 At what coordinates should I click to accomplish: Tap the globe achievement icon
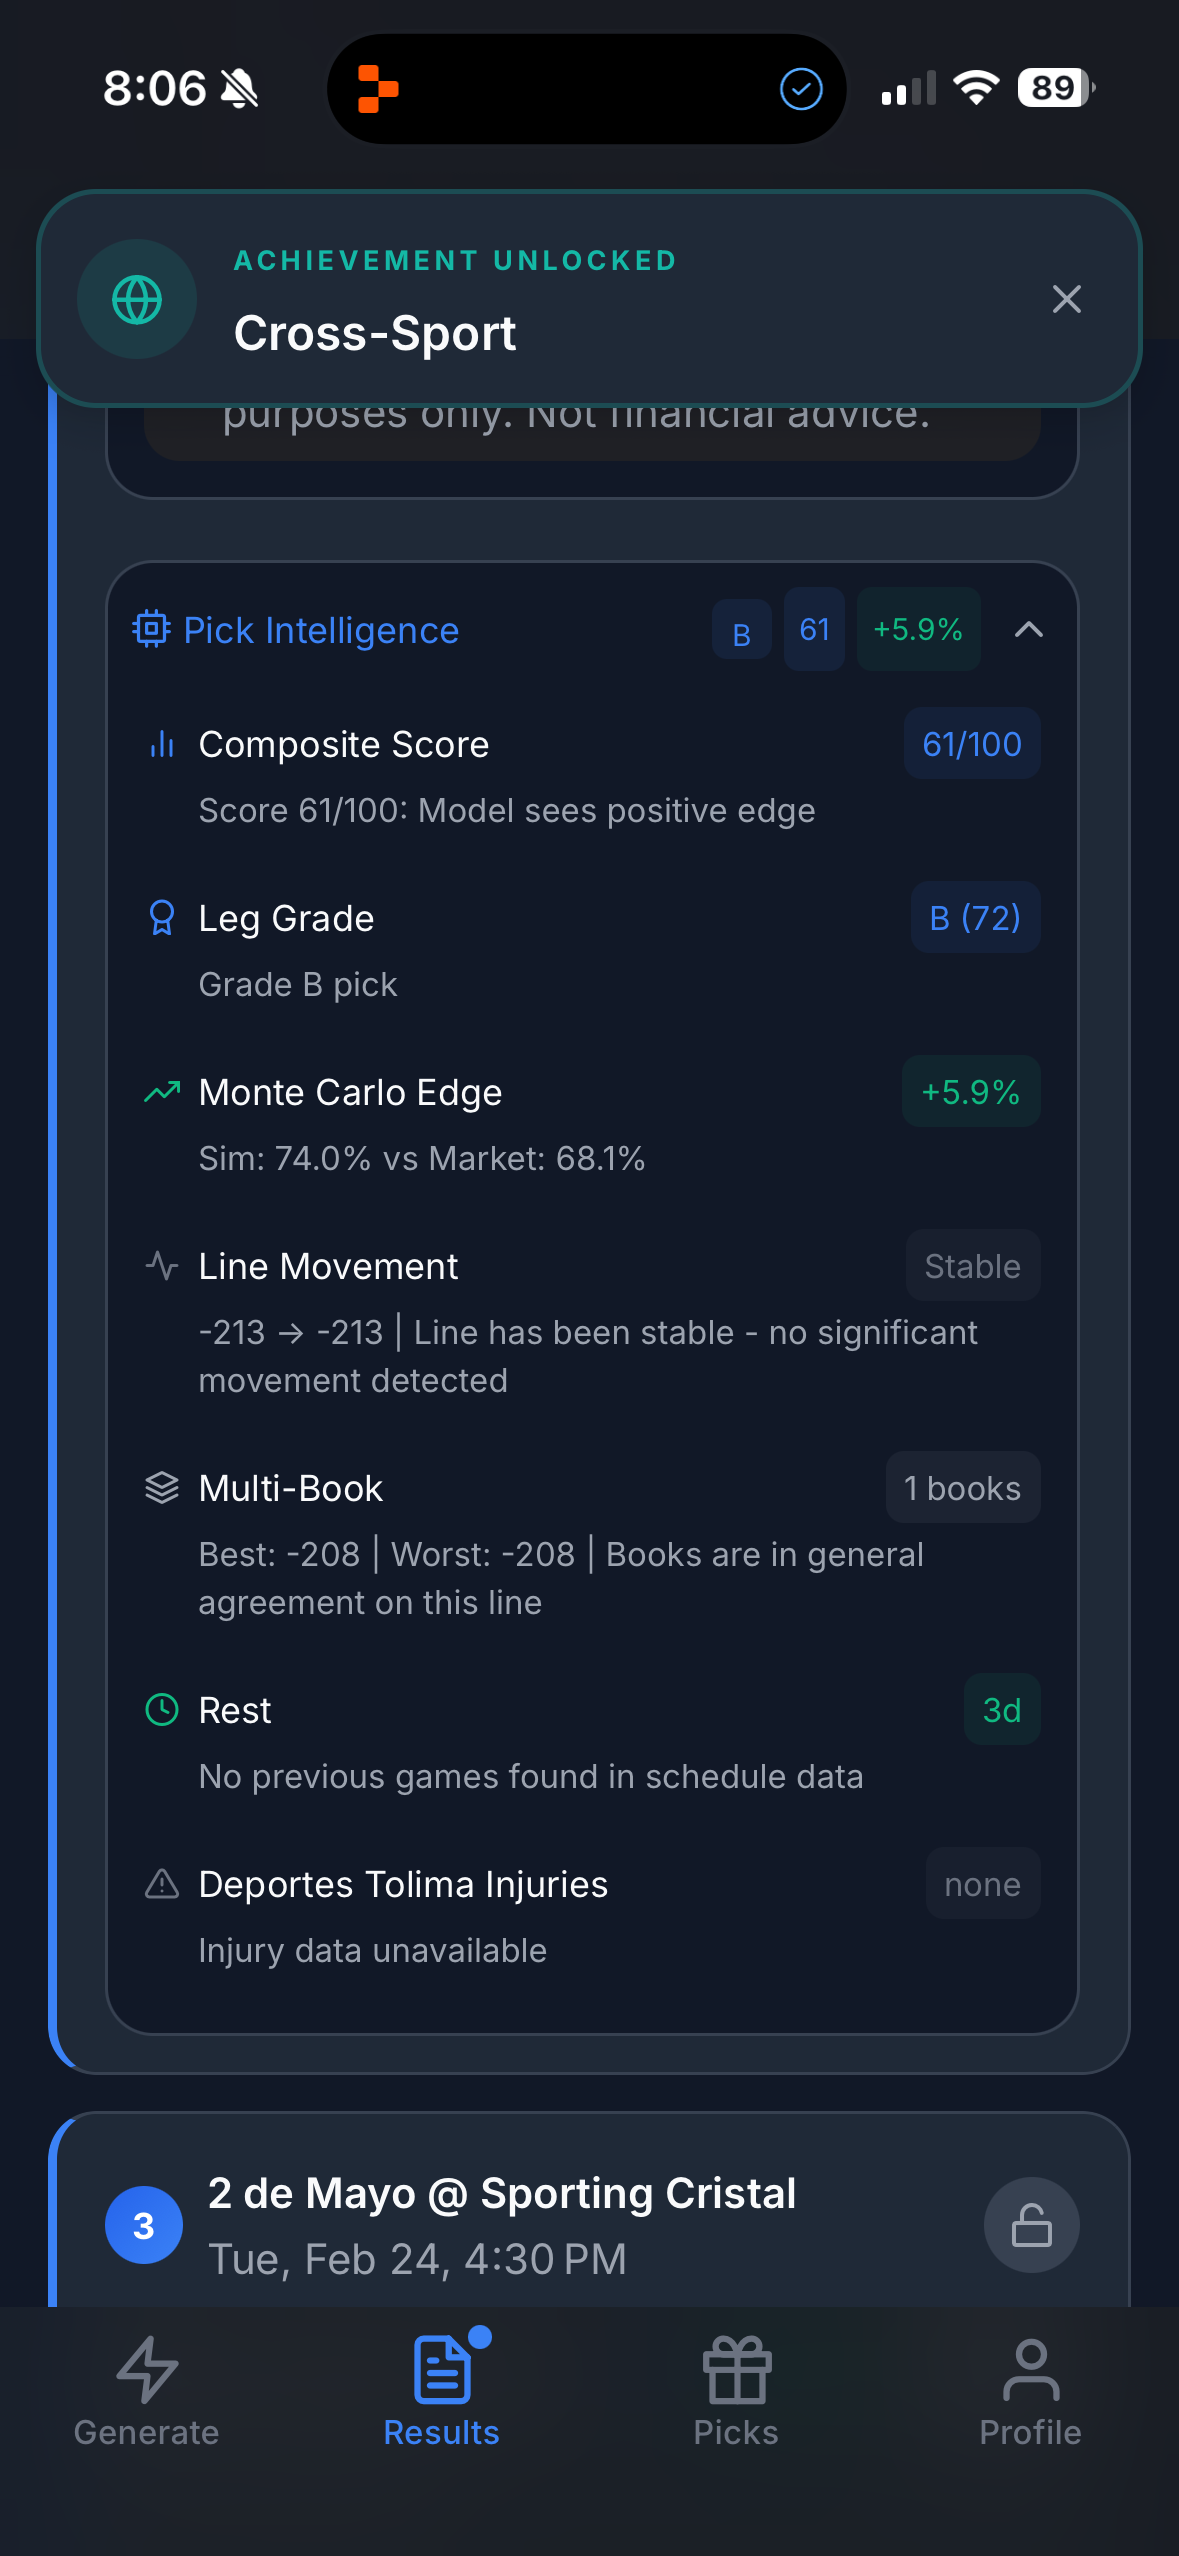coord(137,299)
